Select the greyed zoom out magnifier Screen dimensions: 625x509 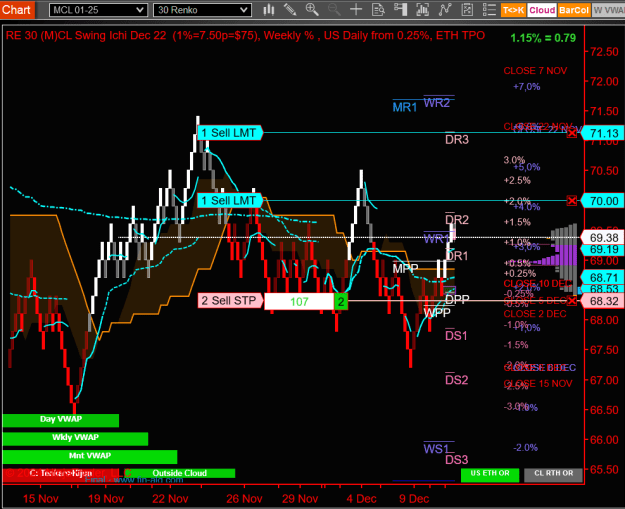point(334,10)
